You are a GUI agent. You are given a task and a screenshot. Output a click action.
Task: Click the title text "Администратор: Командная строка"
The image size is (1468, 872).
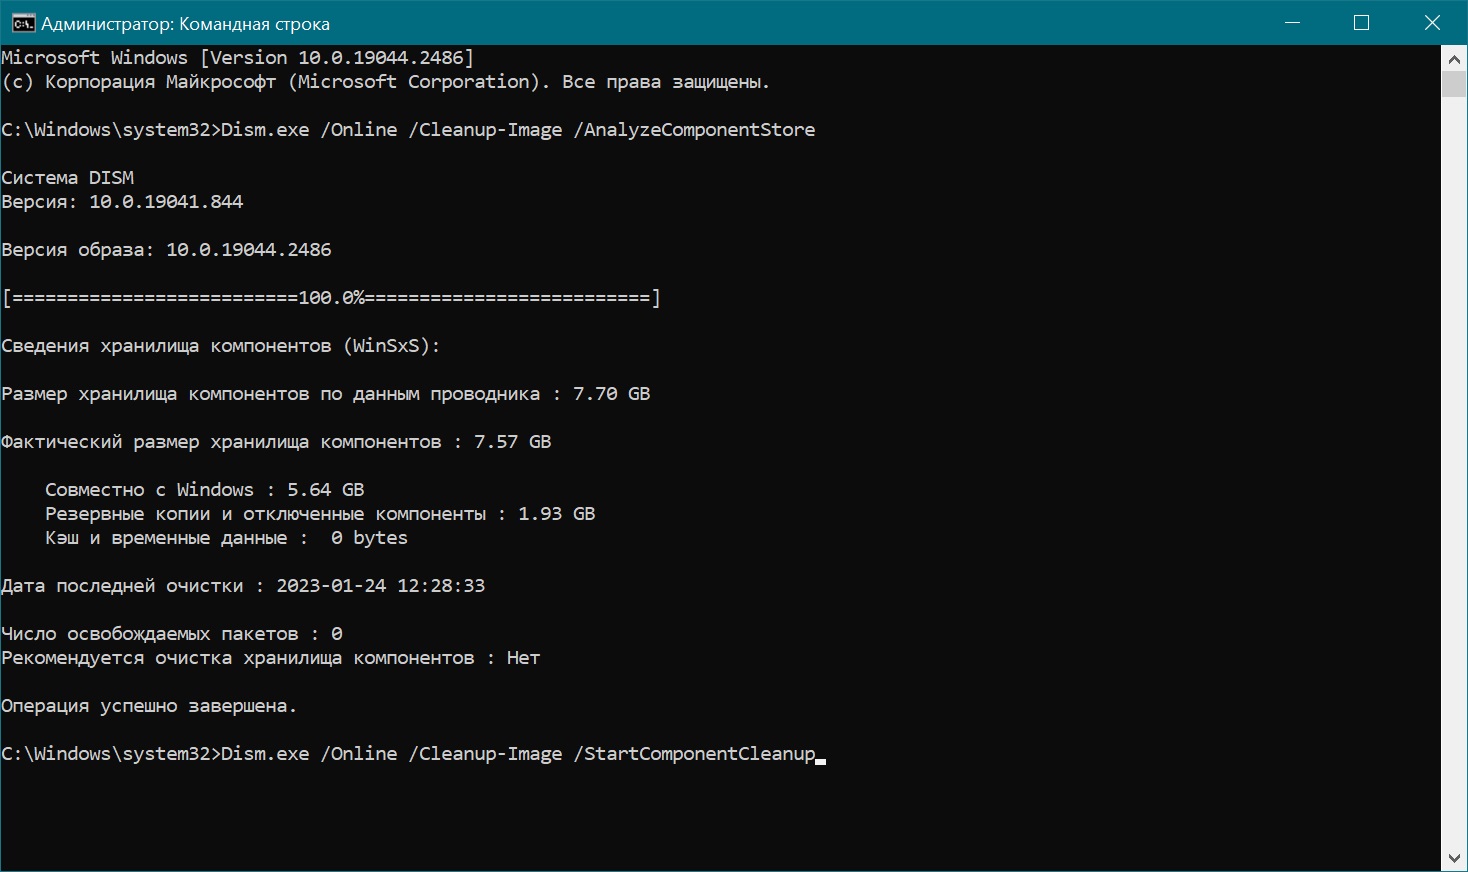(x=185, y=24)
